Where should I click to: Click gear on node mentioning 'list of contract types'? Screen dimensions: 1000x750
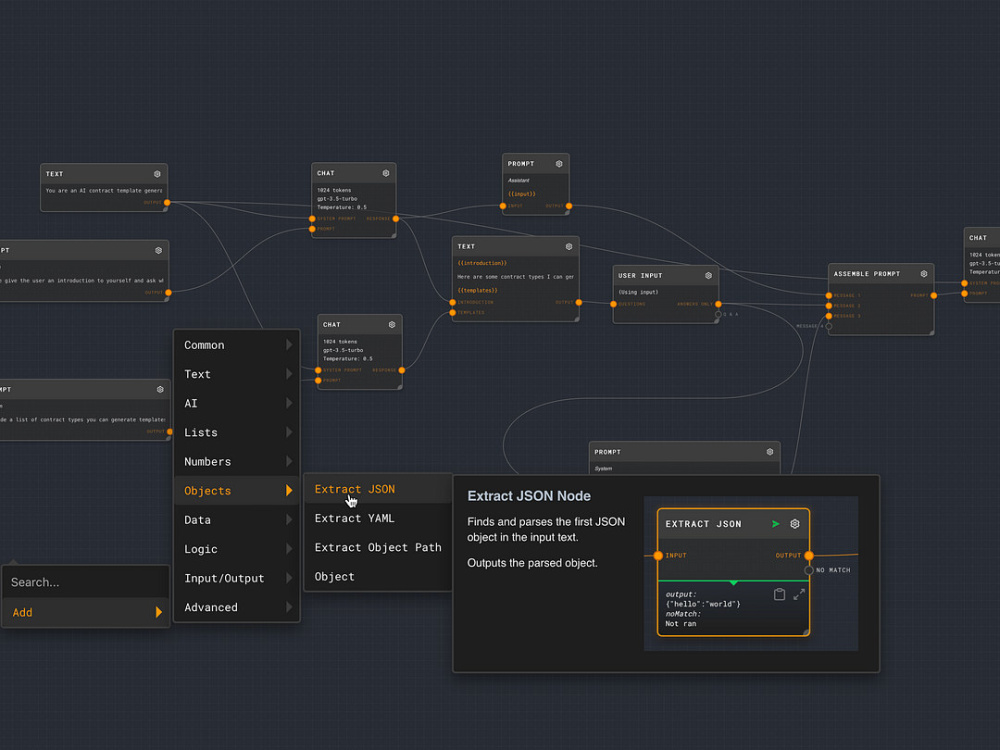coord(160,390)
